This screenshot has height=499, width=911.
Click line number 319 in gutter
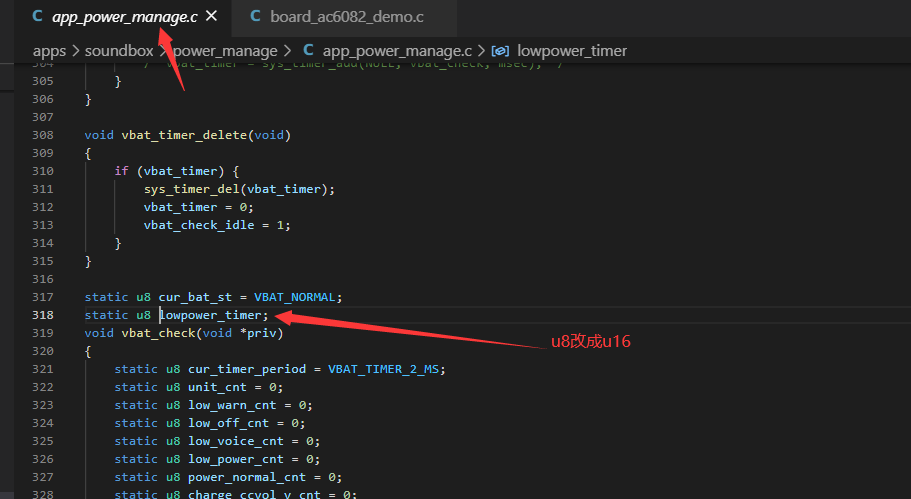coord(42,333)
